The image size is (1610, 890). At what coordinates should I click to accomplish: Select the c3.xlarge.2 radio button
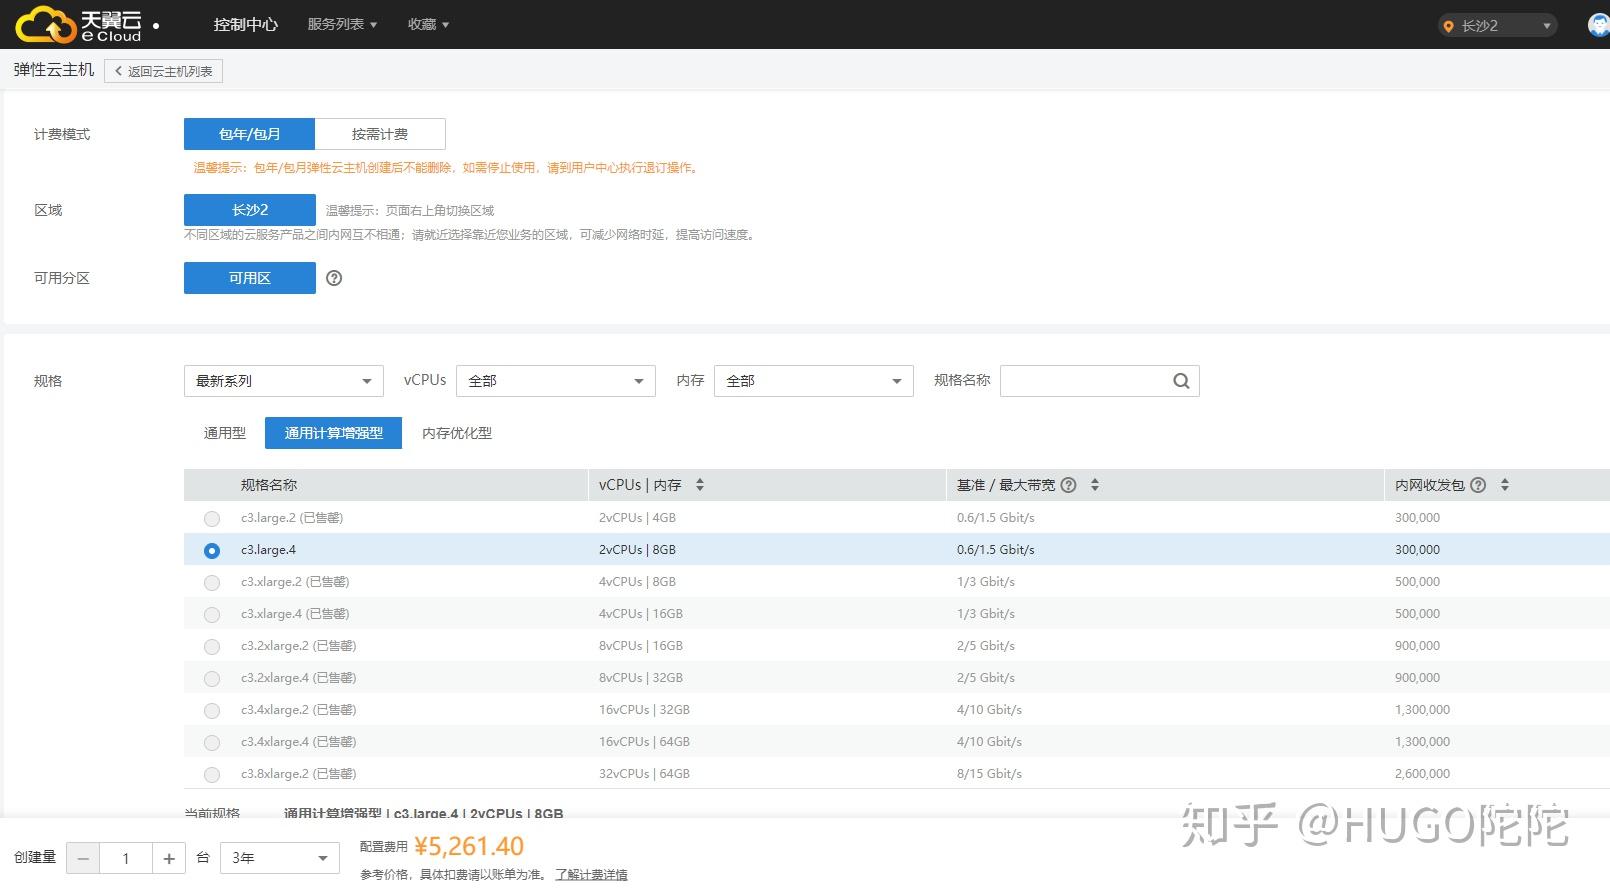[x=212, y=582]
